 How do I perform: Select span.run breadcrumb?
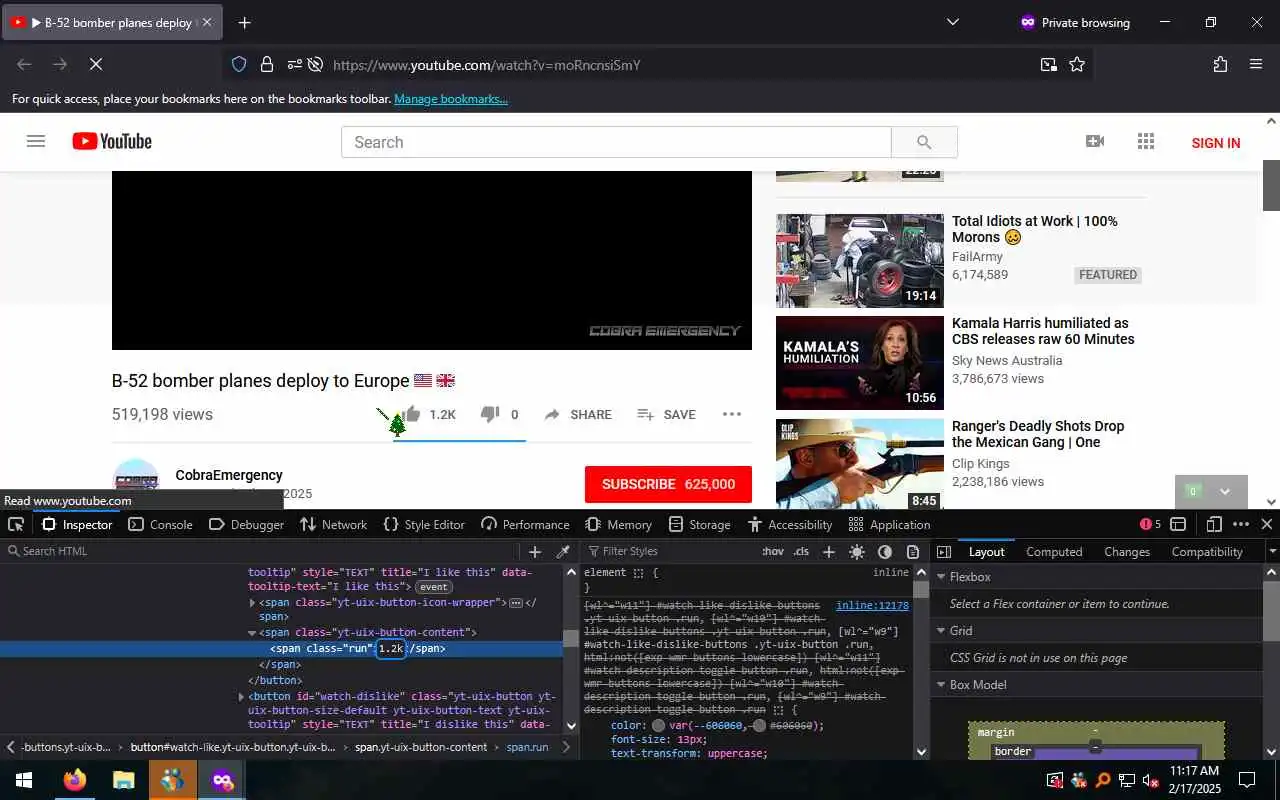click(527, 747)
